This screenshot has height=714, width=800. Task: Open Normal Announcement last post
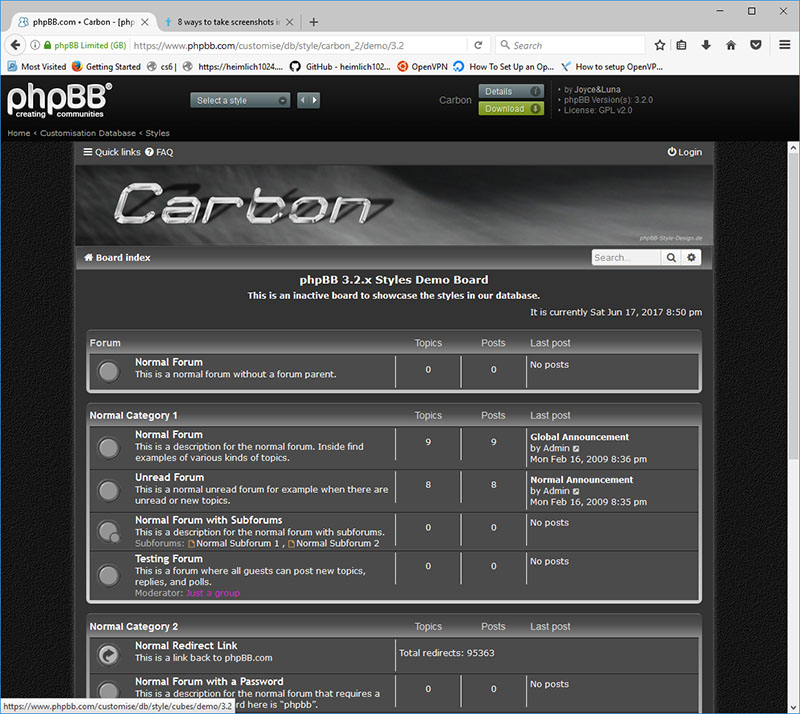point(581,480)
